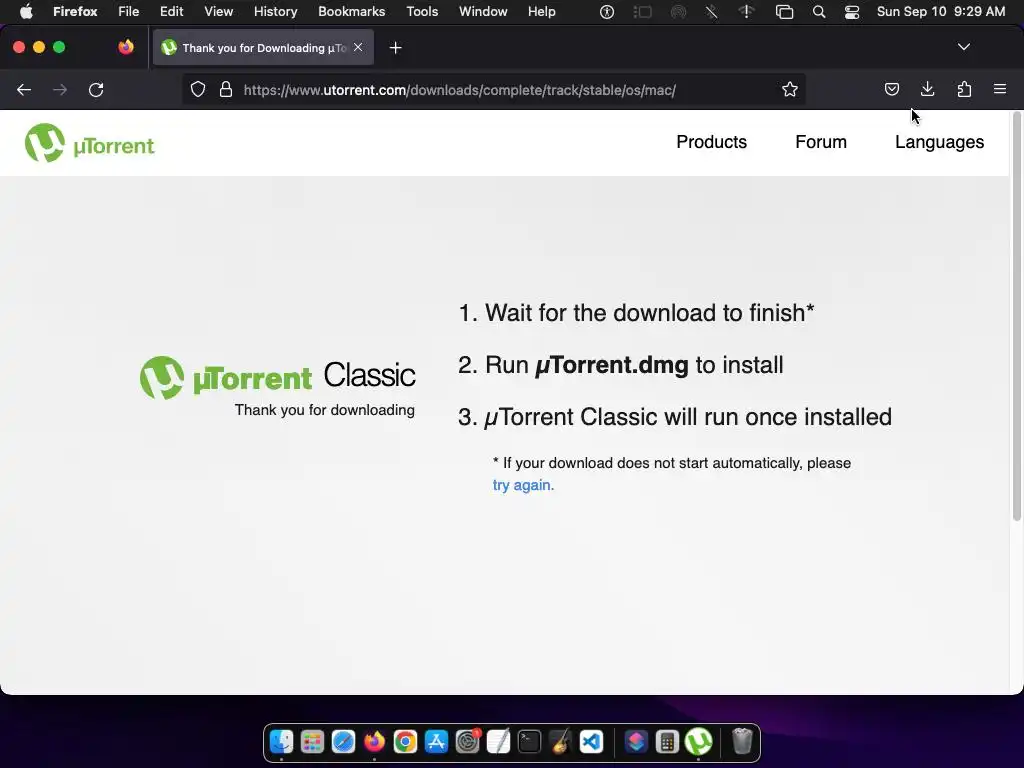Click the Stage Manager menu bar icon
The height and width of the screenshot is (768, 1024).
[x=643, y=12]
